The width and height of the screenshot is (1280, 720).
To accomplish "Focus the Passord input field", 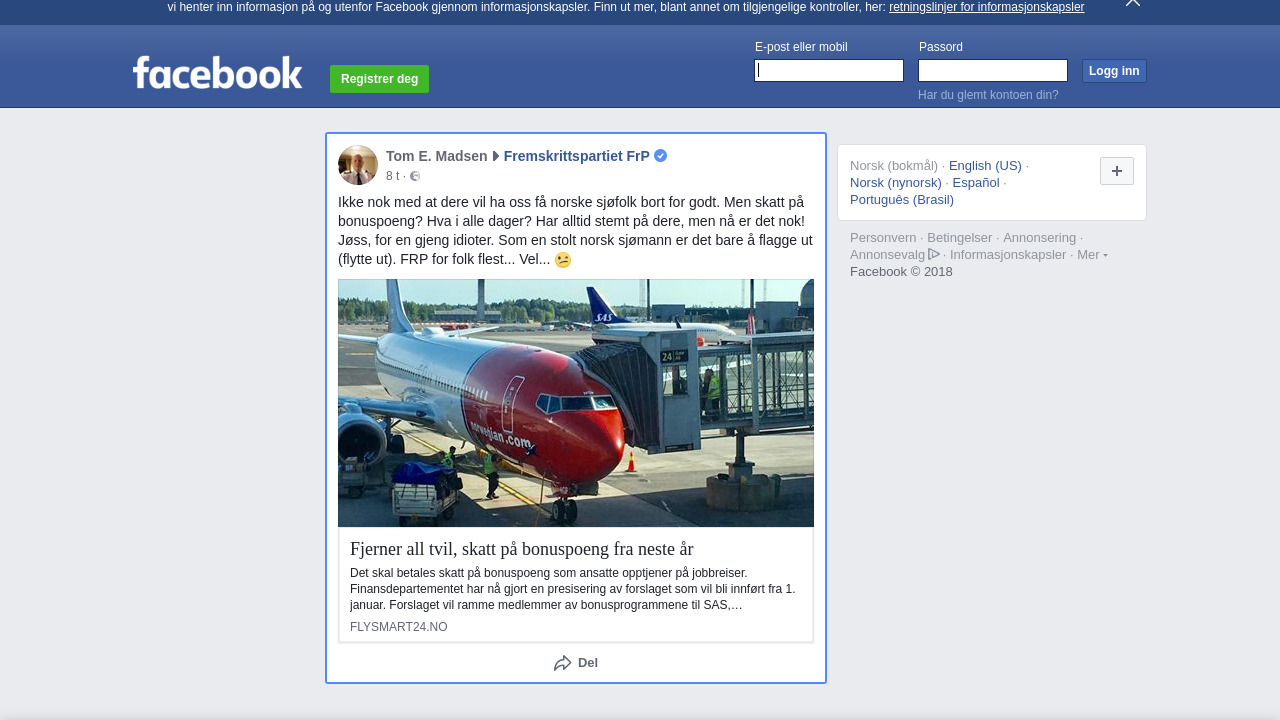I will 993,70.
